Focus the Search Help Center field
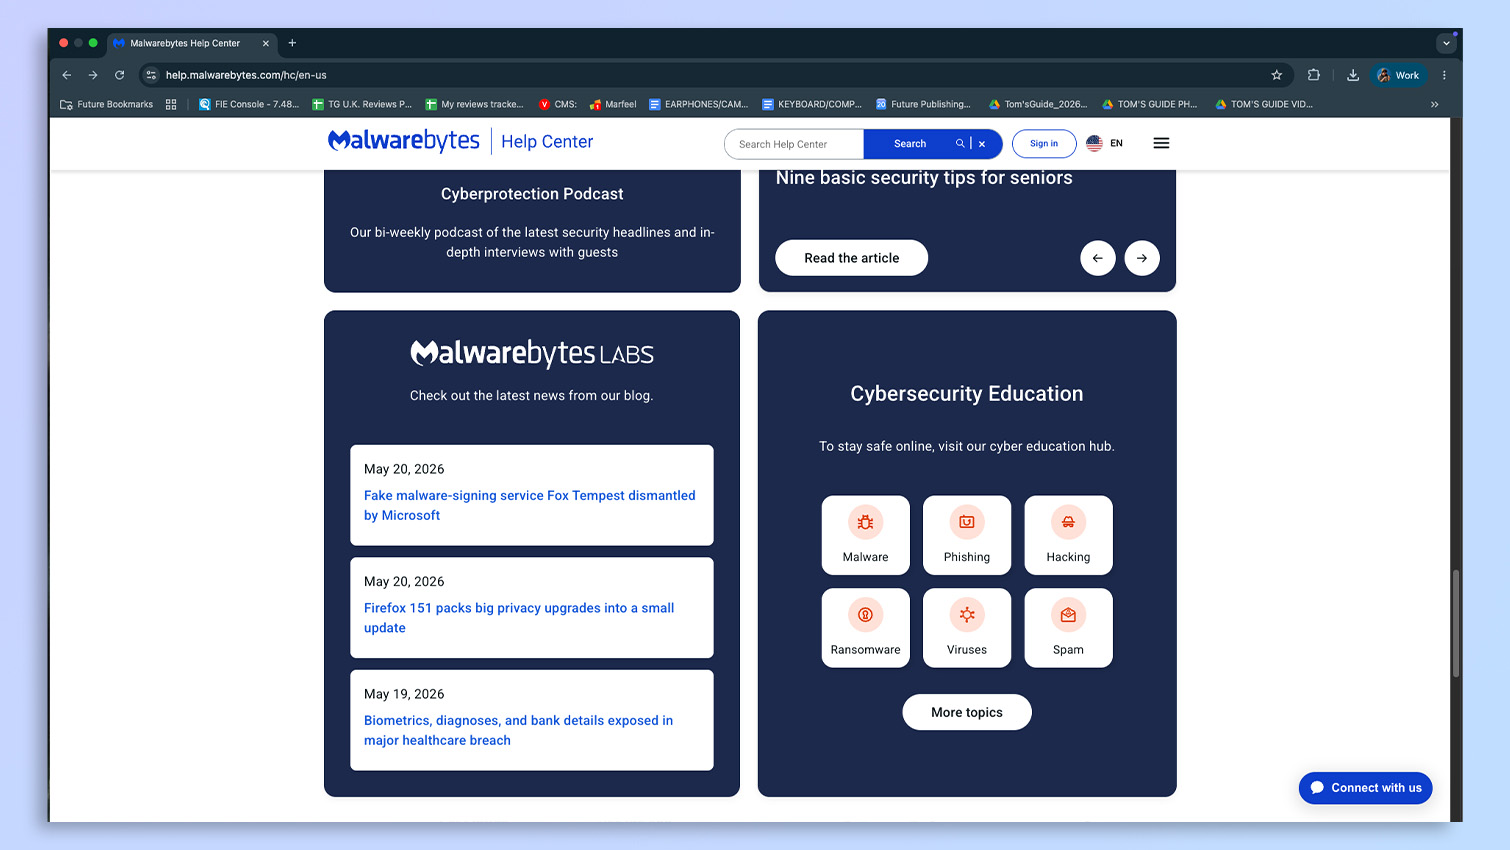The height and width of the screenshot is (850, 1510). click(x=794, y=144)
